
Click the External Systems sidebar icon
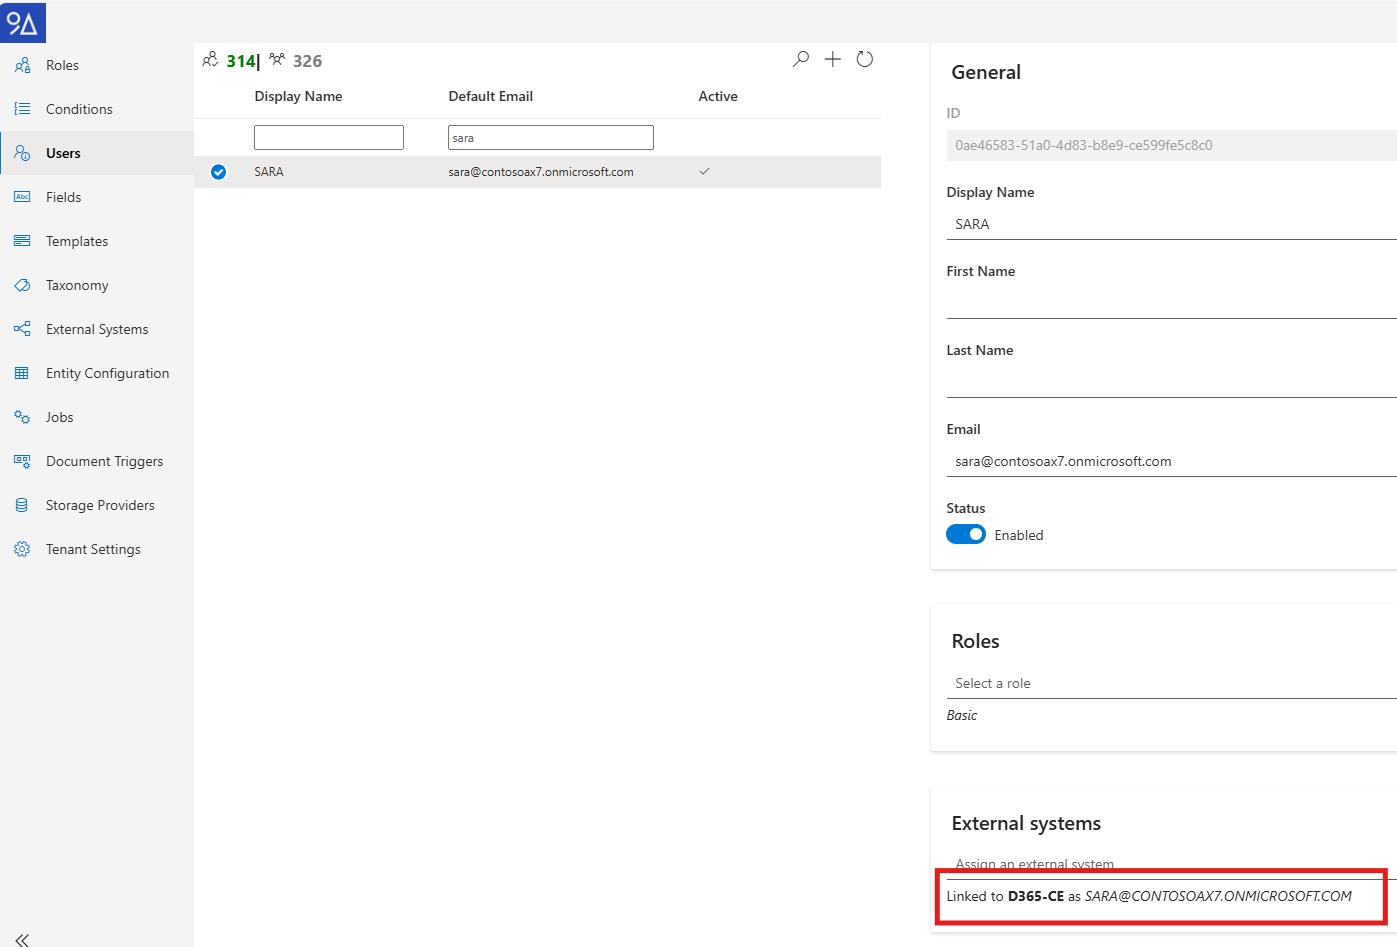(22, 329)
